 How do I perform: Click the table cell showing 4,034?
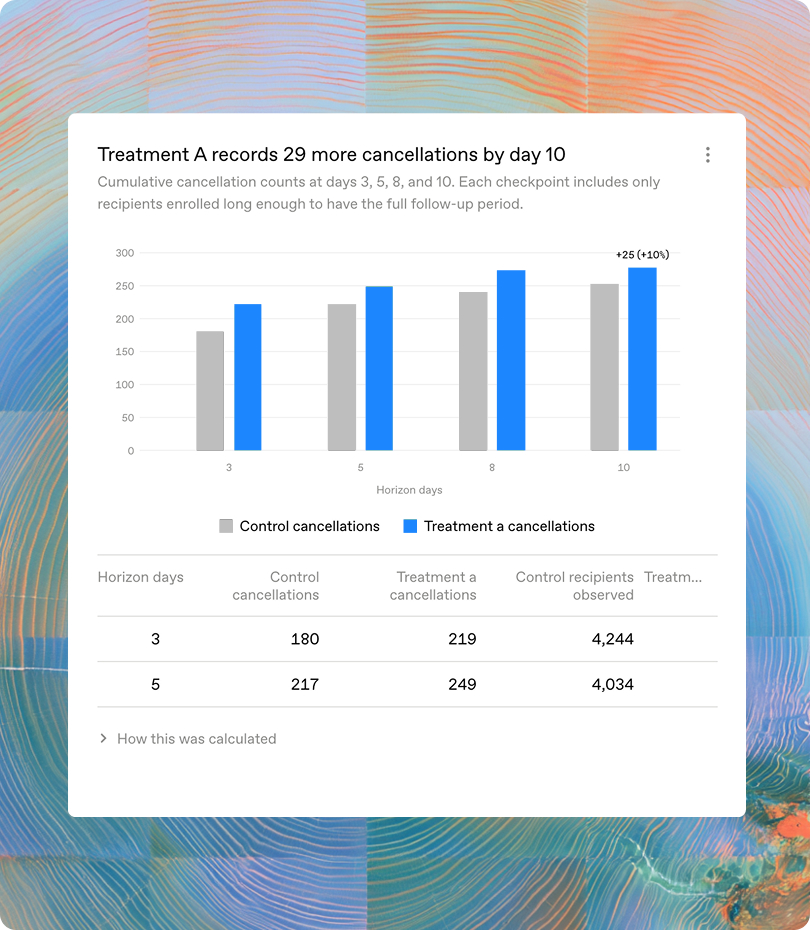613,684
